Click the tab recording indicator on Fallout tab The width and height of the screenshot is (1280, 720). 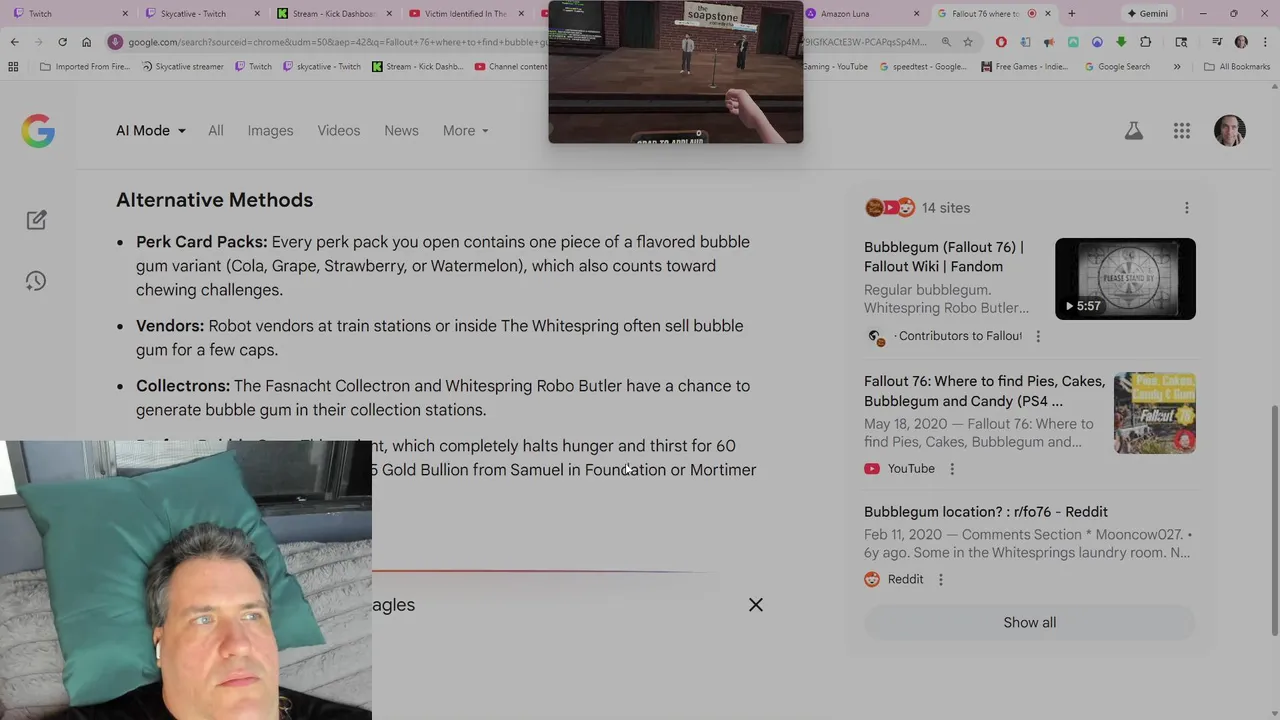click(1032, 14)
